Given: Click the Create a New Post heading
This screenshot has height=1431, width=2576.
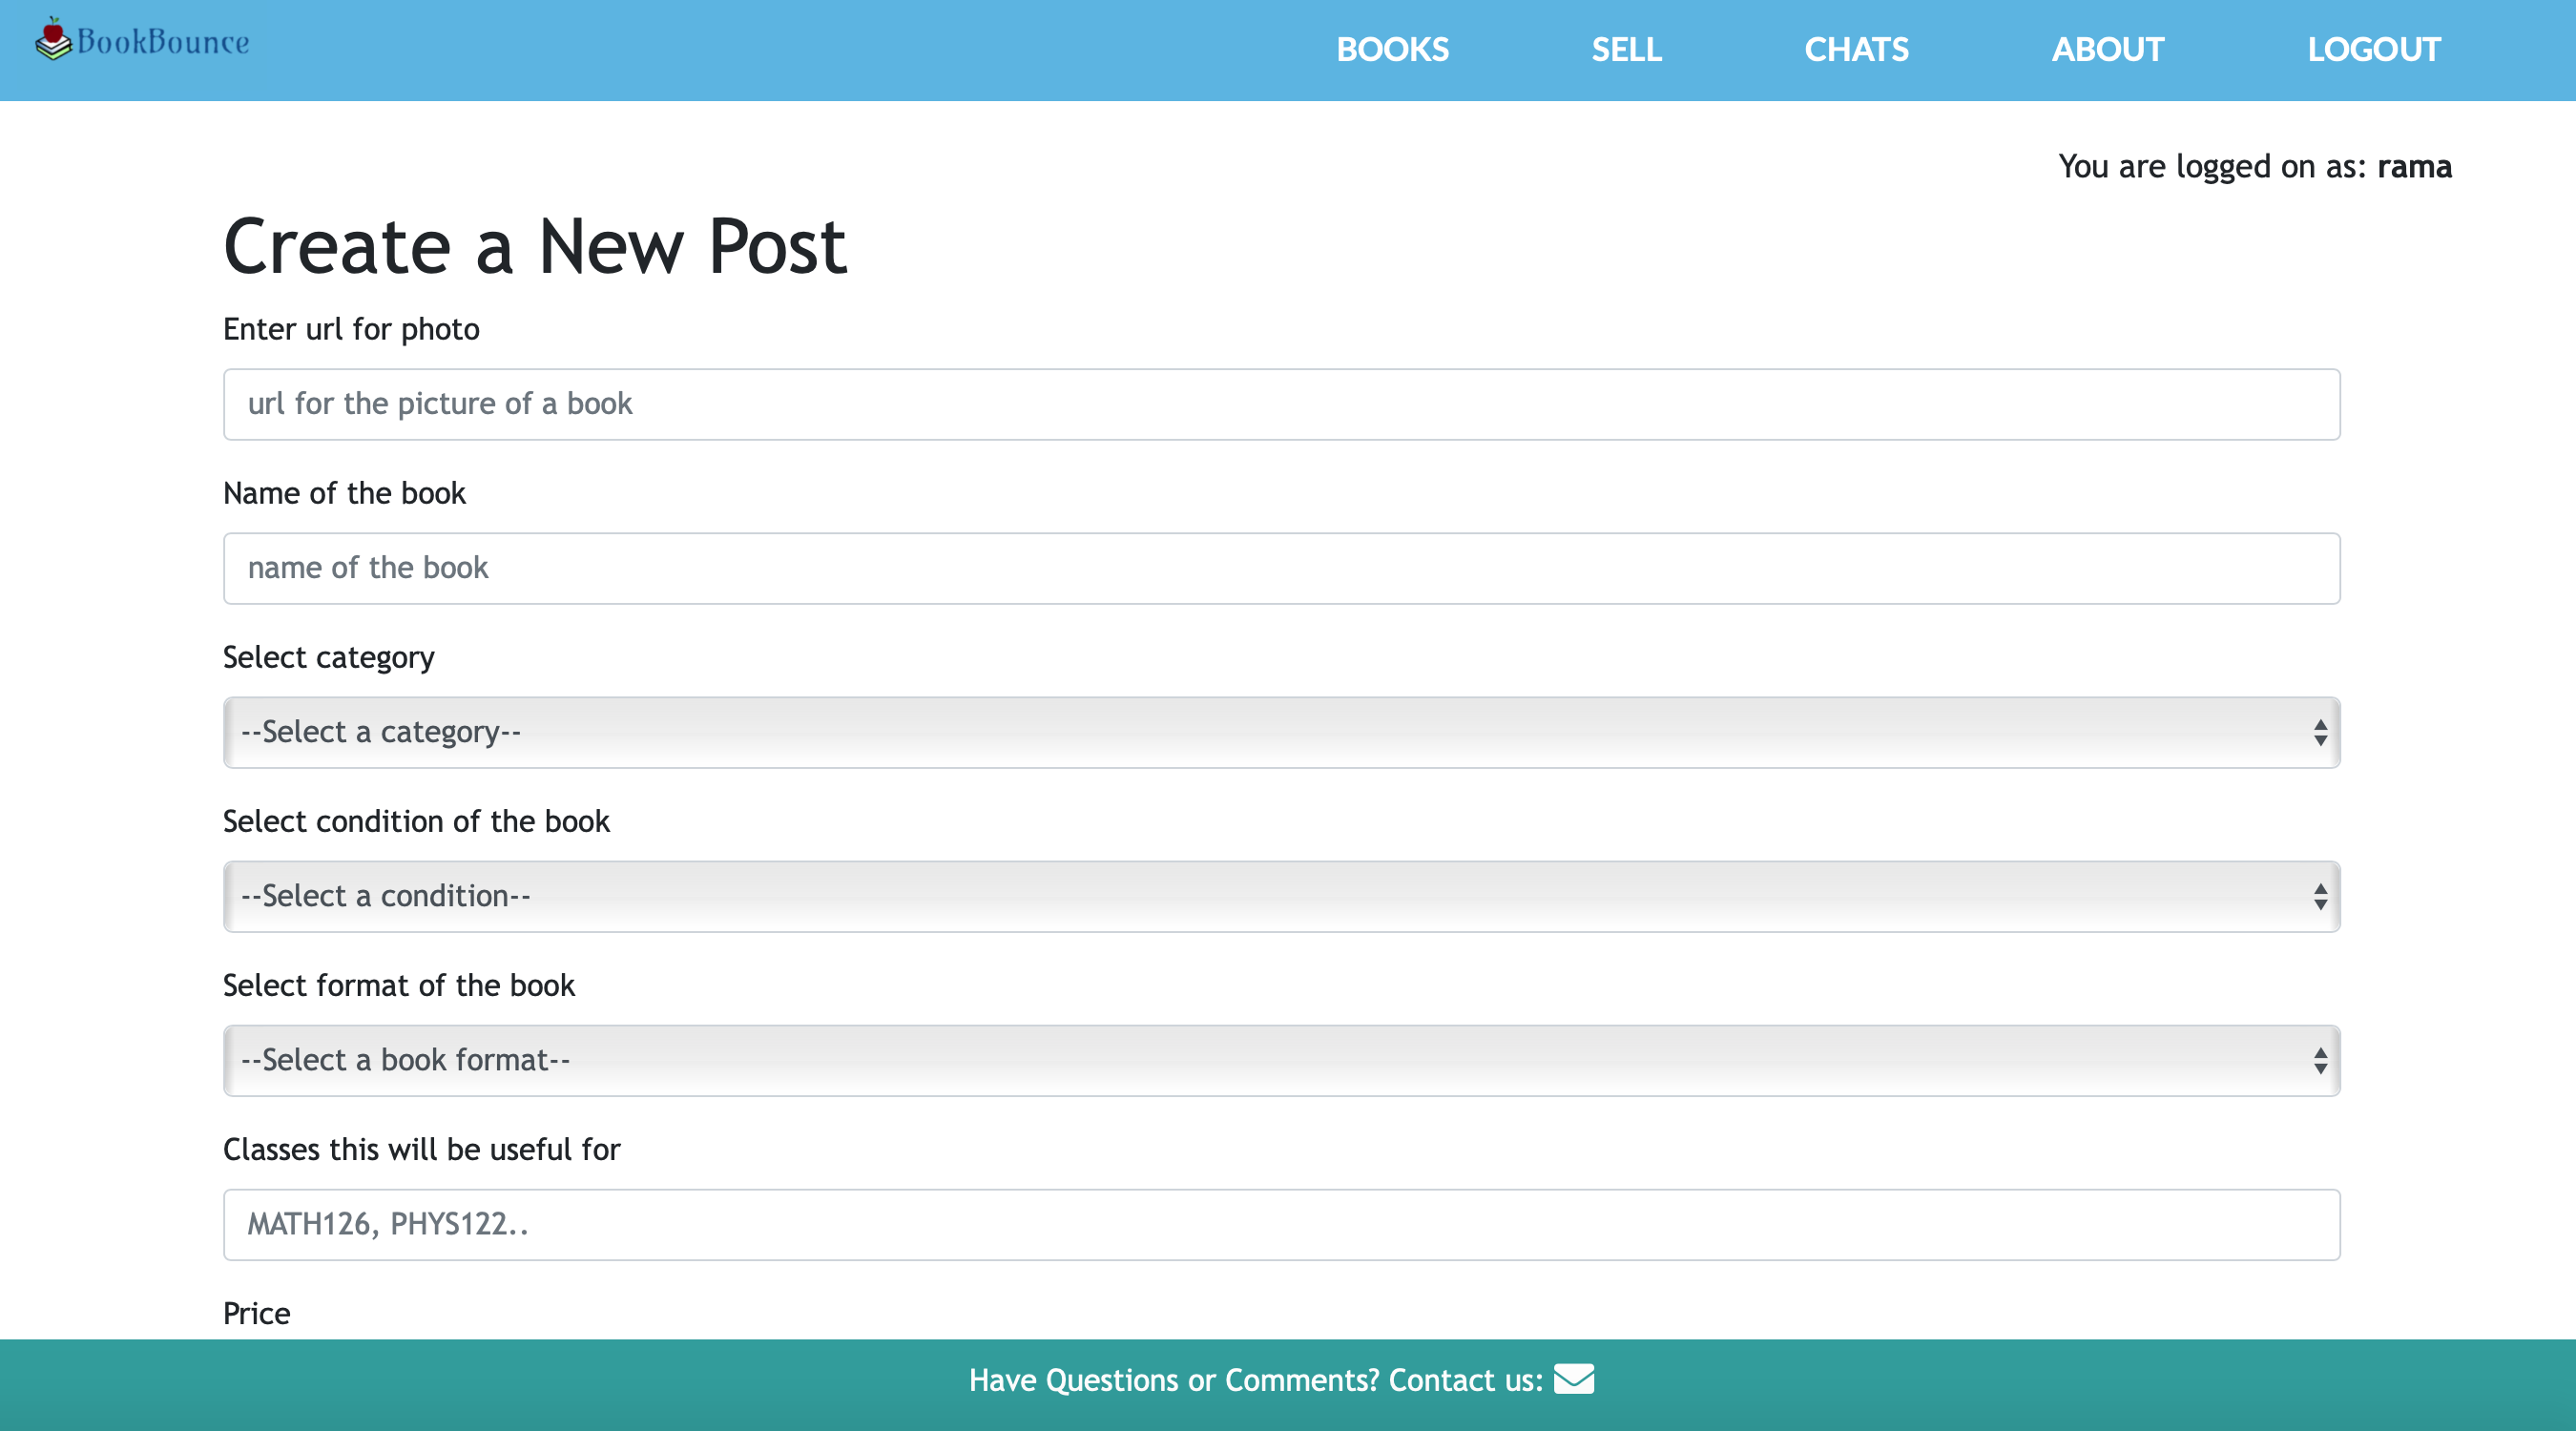Looking at the screenshot, I should (535, 247).
